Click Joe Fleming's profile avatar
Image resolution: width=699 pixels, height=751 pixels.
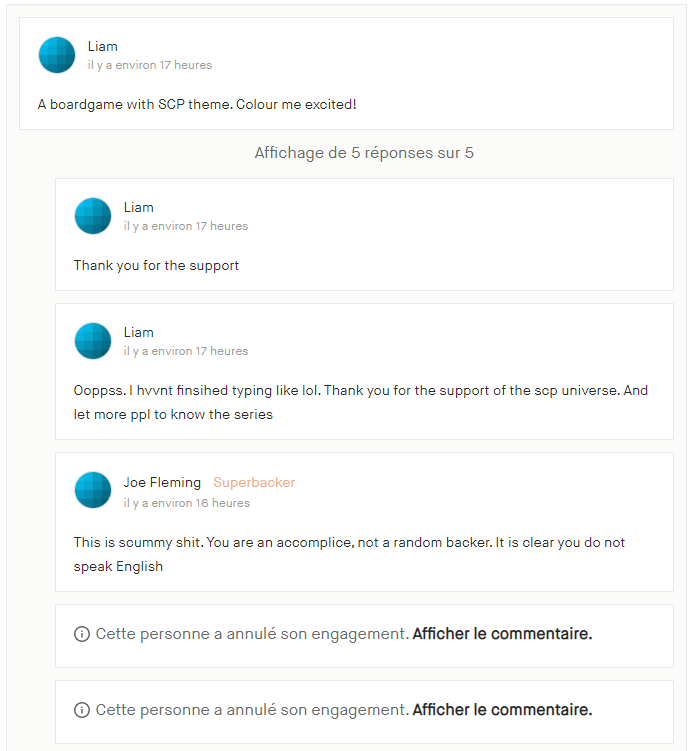pos(93,491)
